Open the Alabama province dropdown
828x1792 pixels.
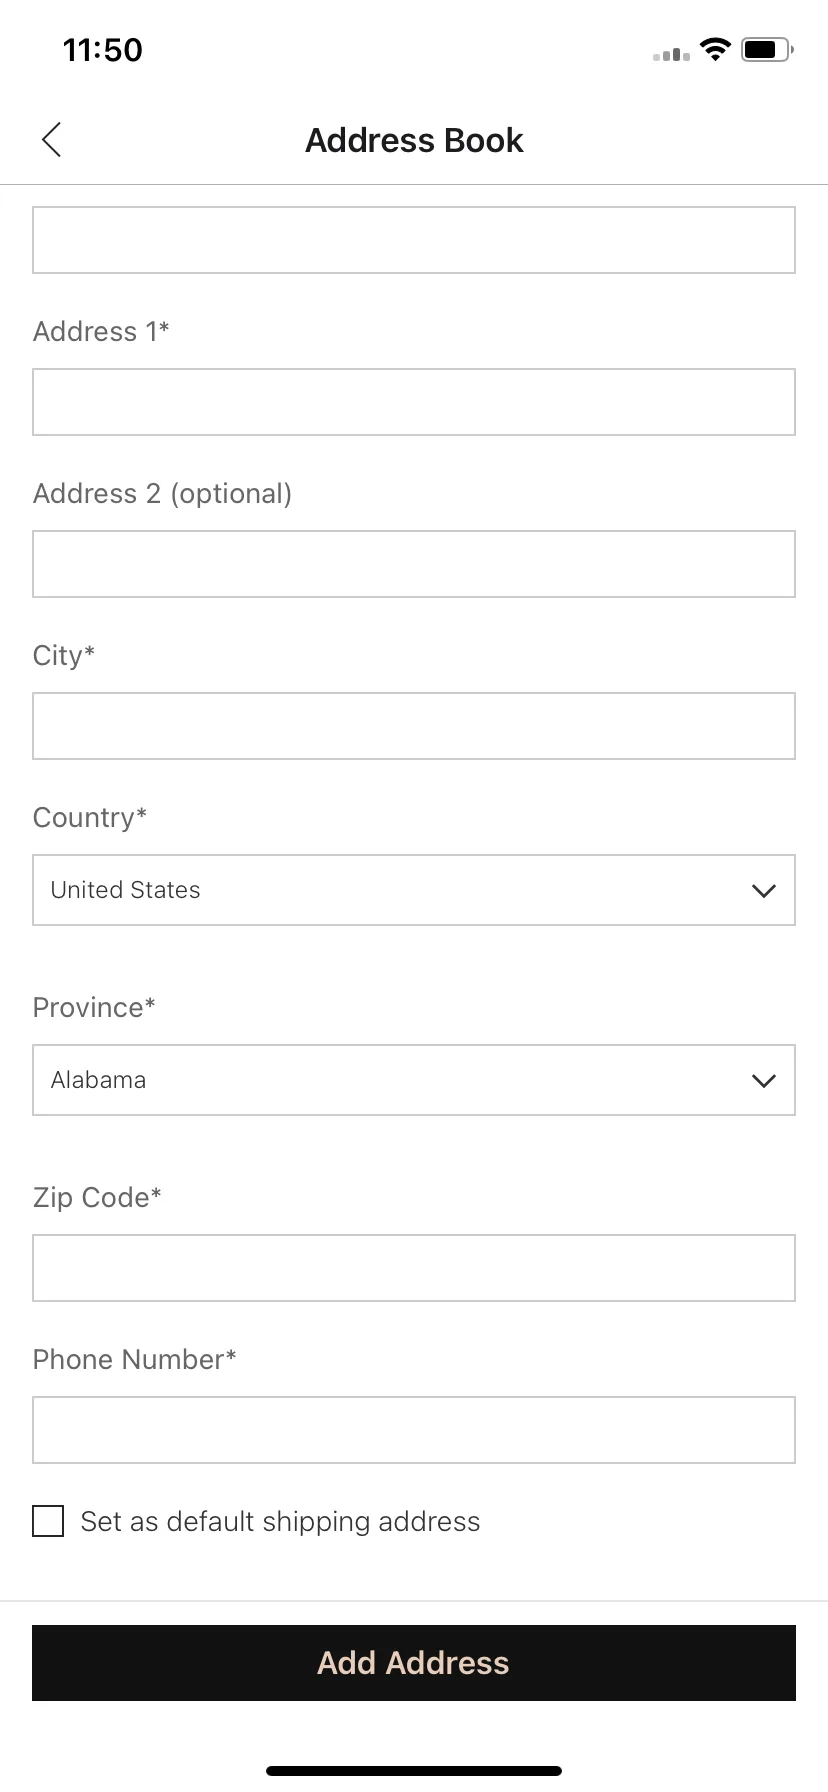click(414, 1080)
